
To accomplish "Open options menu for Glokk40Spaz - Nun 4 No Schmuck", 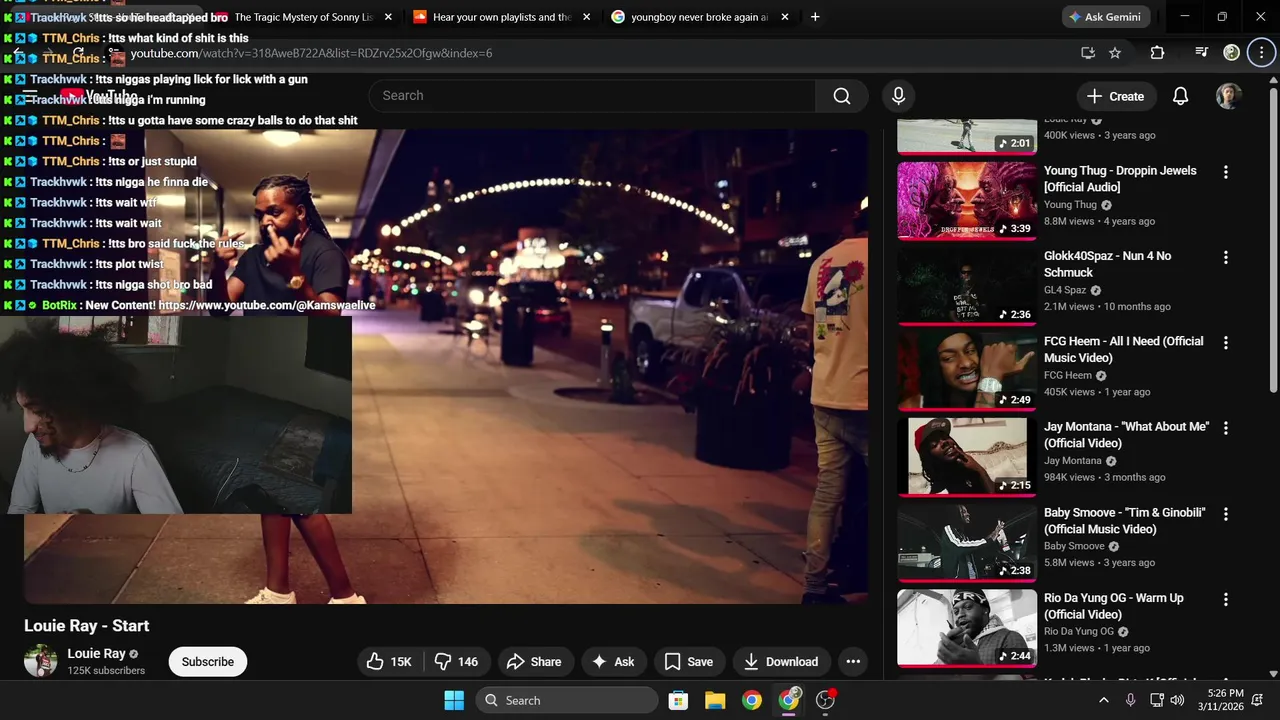I will (x=1226, y=257).
